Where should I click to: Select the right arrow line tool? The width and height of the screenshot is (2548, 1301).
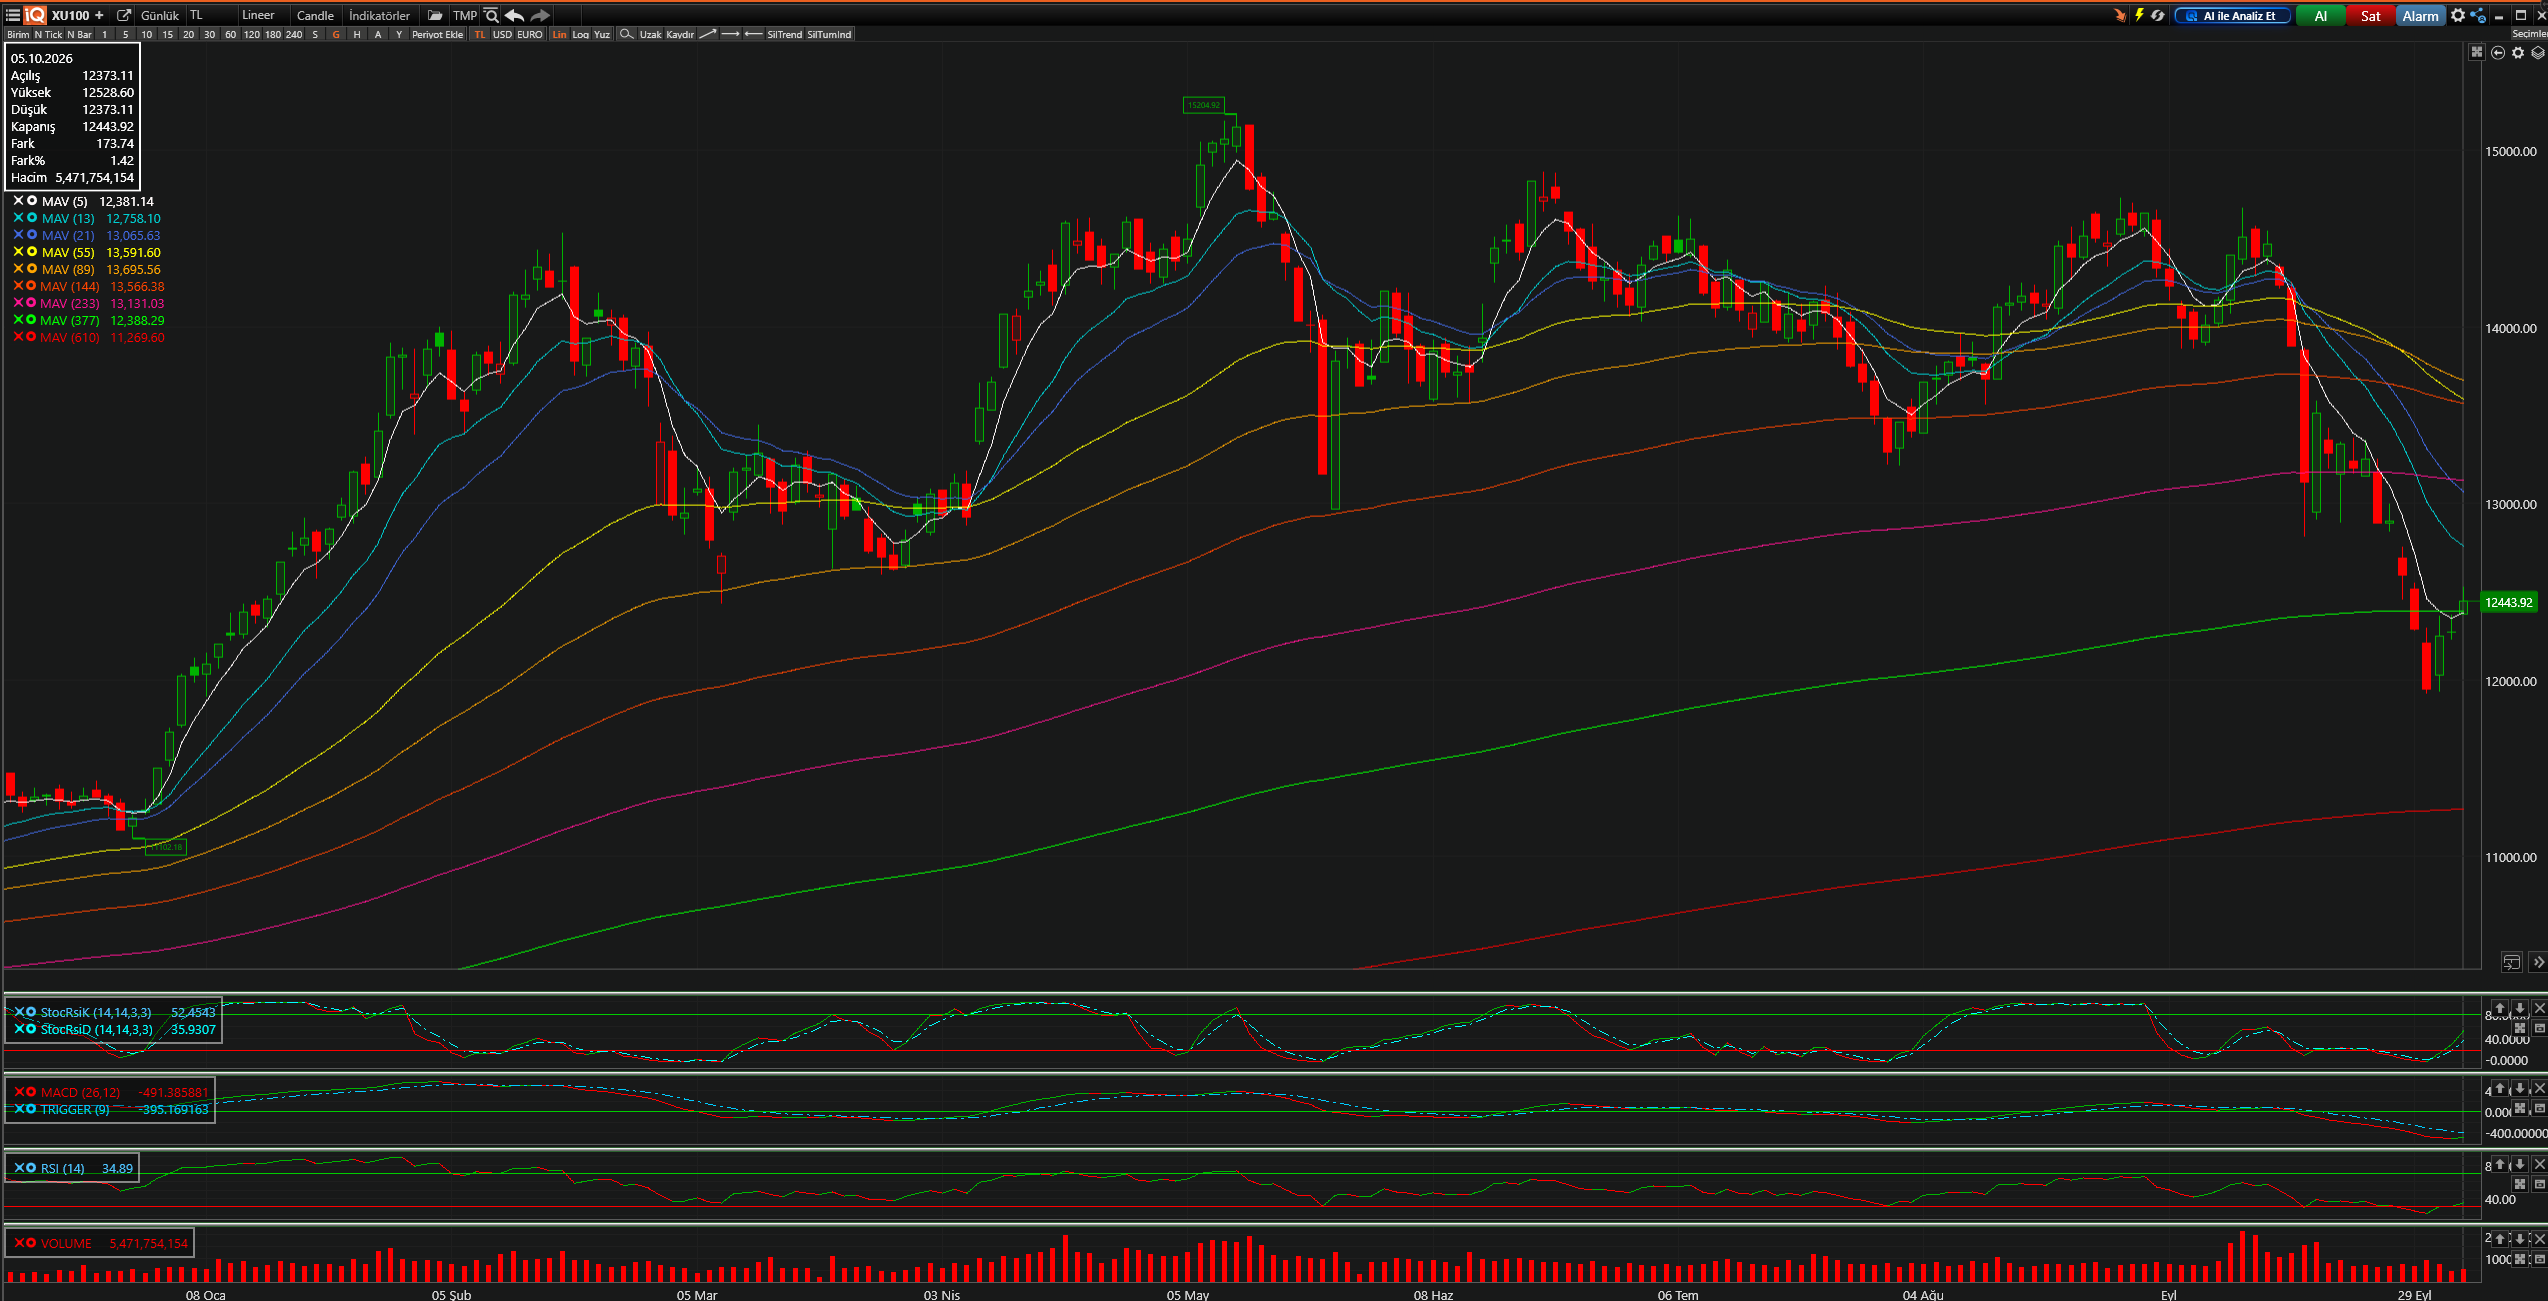click(730, 34)
